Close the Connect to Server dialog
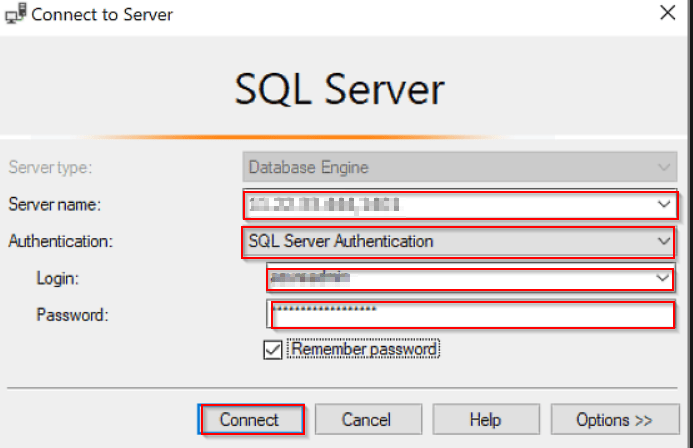Screen dimensions: 693x448 pos(667,12)
